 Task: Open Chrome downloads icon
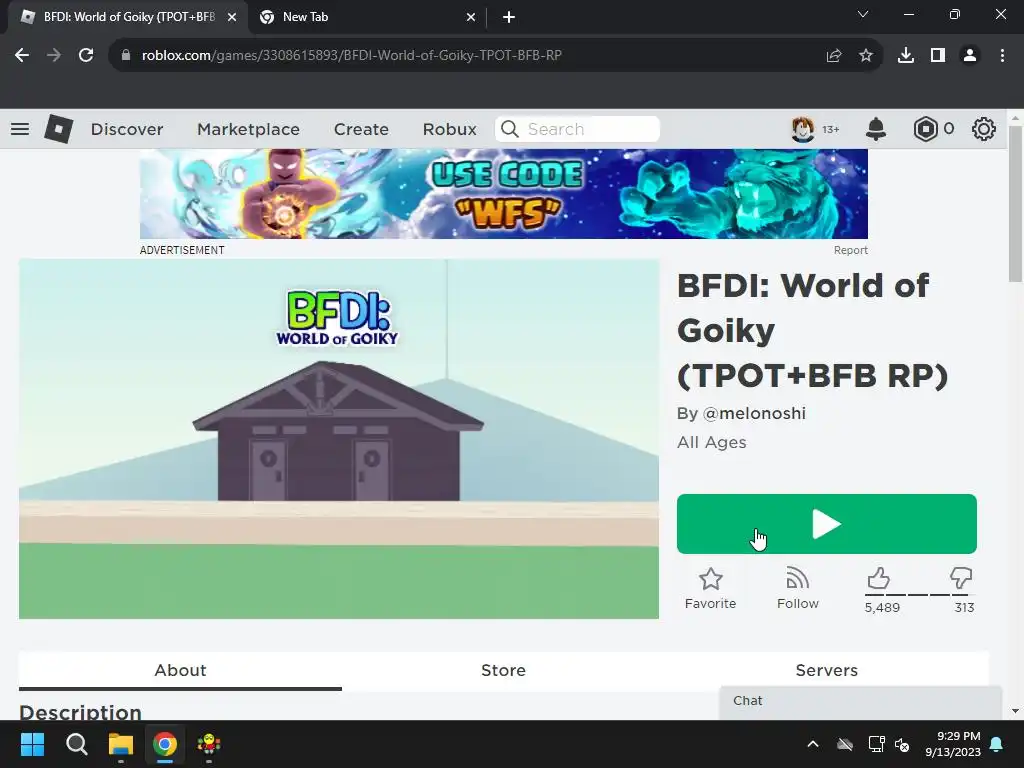(x=906, y=56)
